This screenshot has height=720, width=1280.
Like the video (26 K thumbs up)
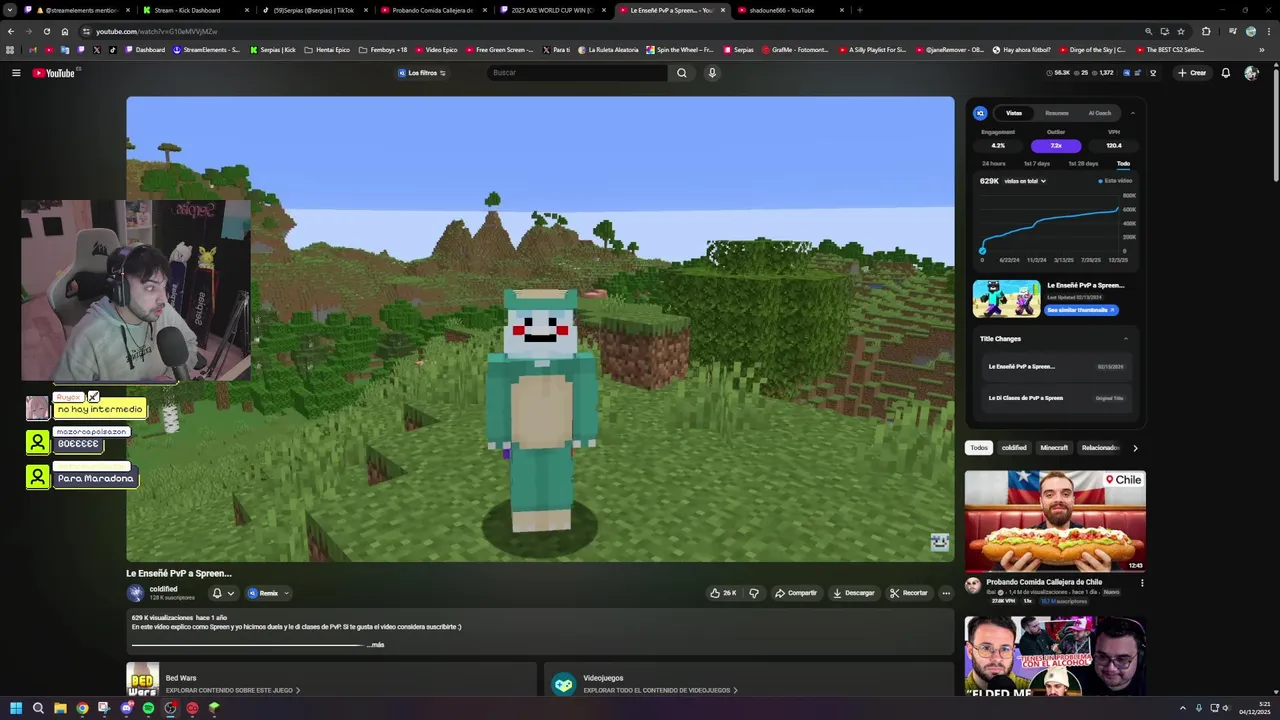(x=723, y=593)
